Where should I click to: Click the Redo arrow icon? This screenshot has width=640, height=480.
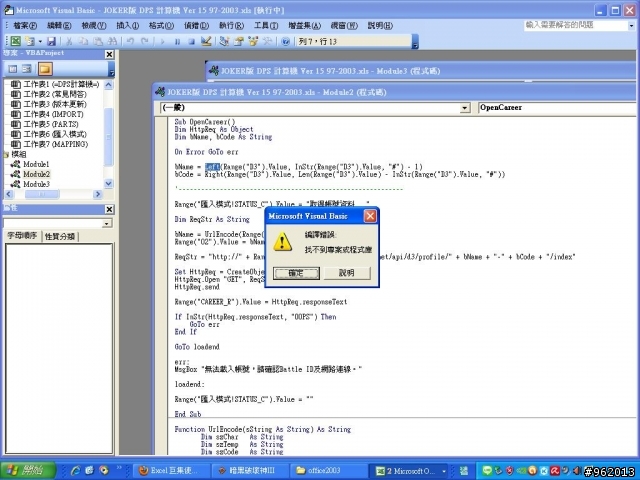point(145,41)
